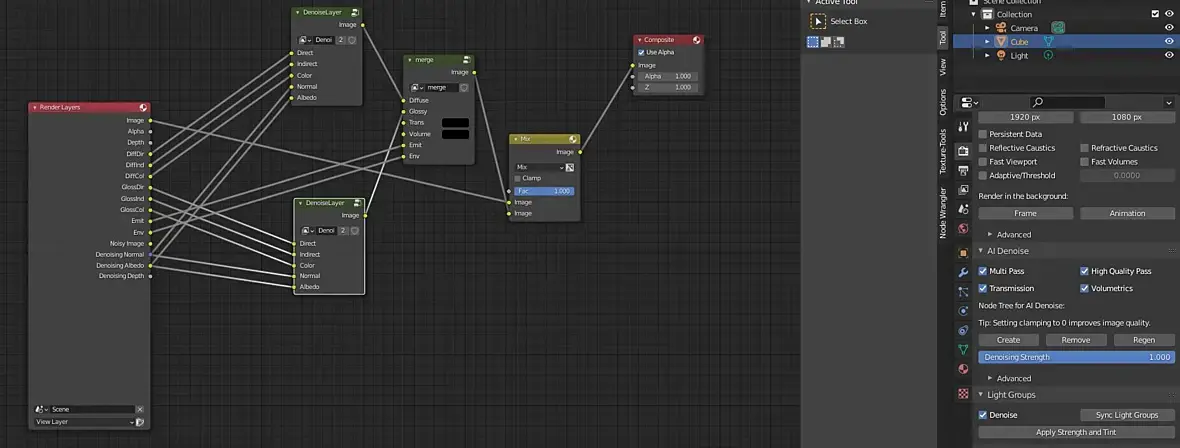The height and width of the screenshot is (448, 1180).
Task: Click the Composite node preview sphere icon
Action: pyautogui.click(x=697, y=40)
